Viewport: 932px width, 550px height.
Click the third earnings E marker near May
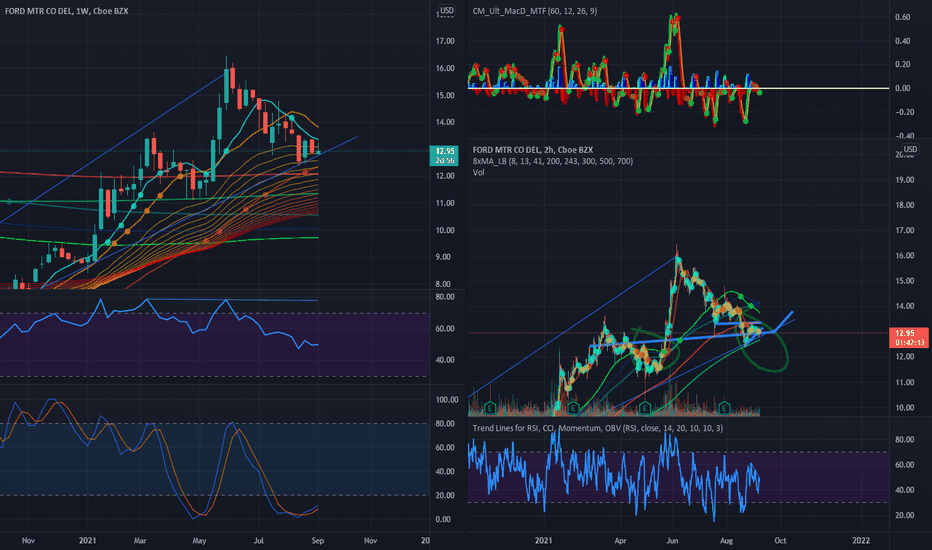[x=644, y=408]
